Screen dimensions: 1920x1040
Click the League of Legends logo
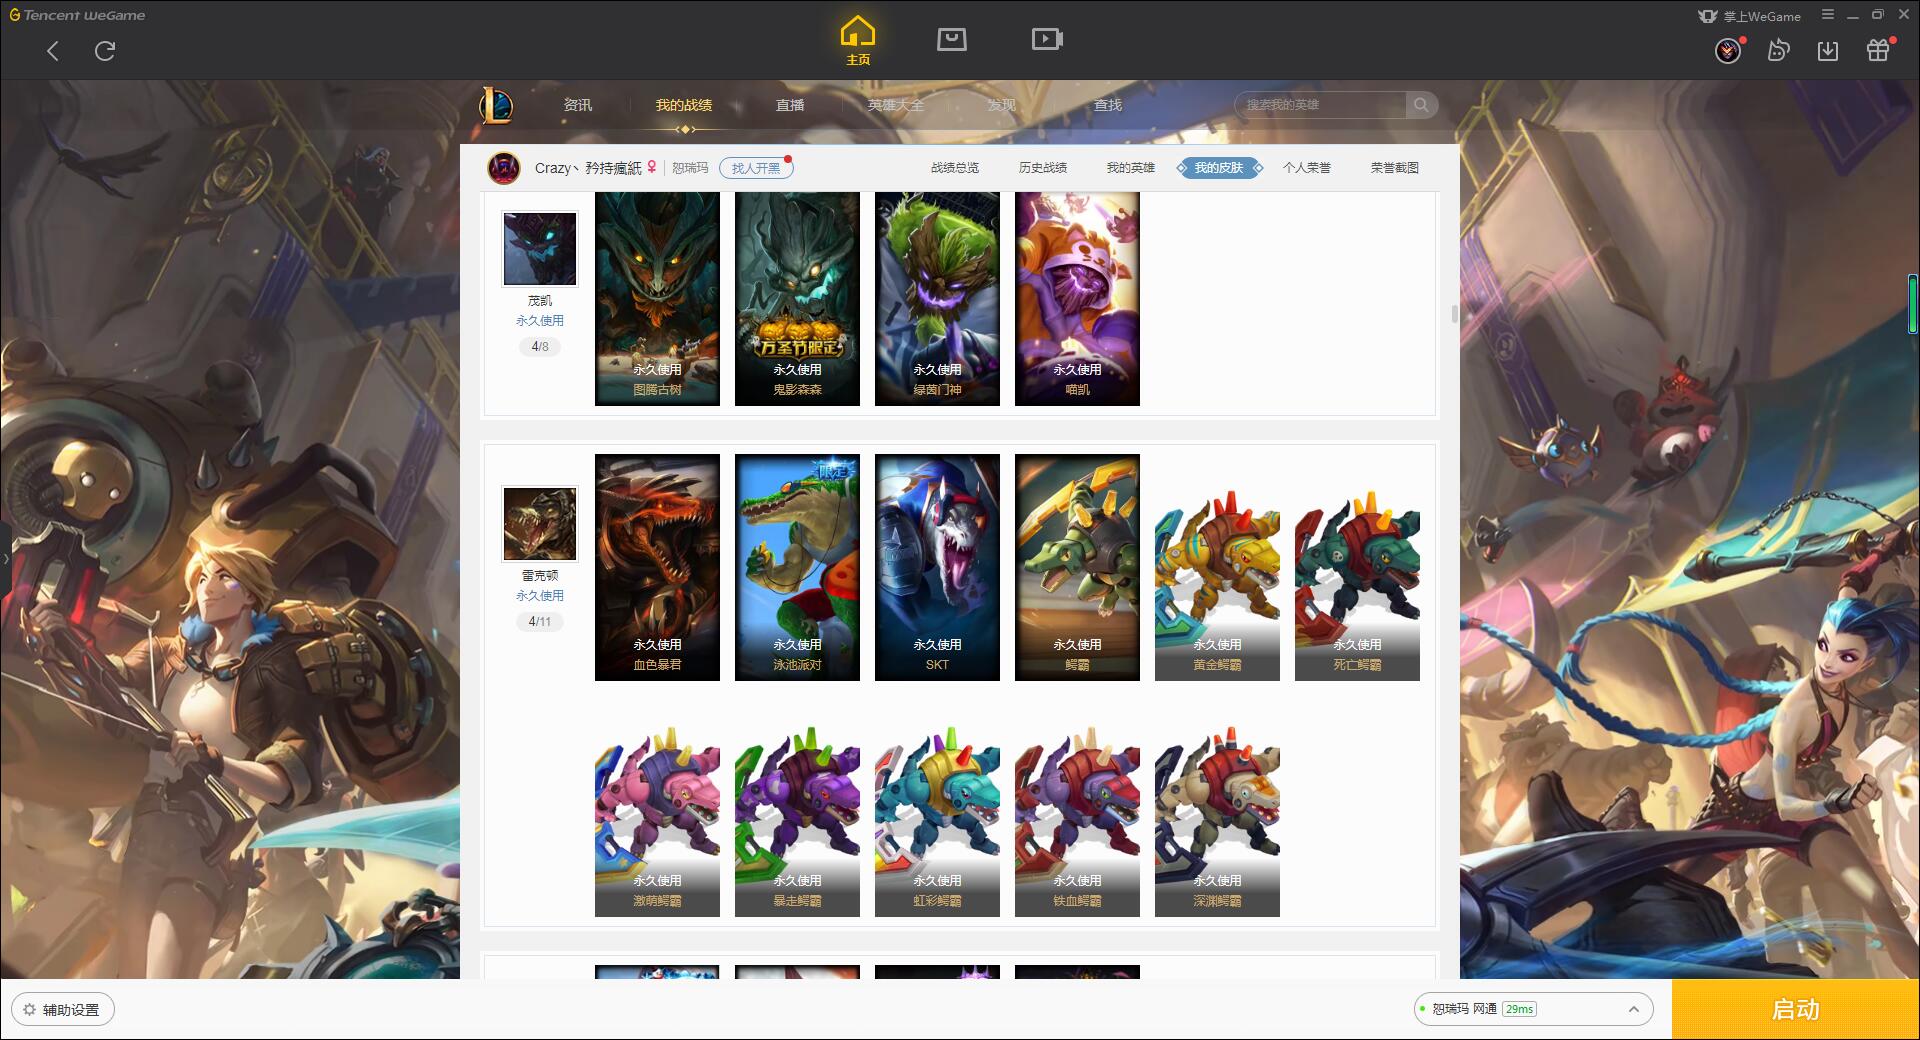[x=497, y=105]
